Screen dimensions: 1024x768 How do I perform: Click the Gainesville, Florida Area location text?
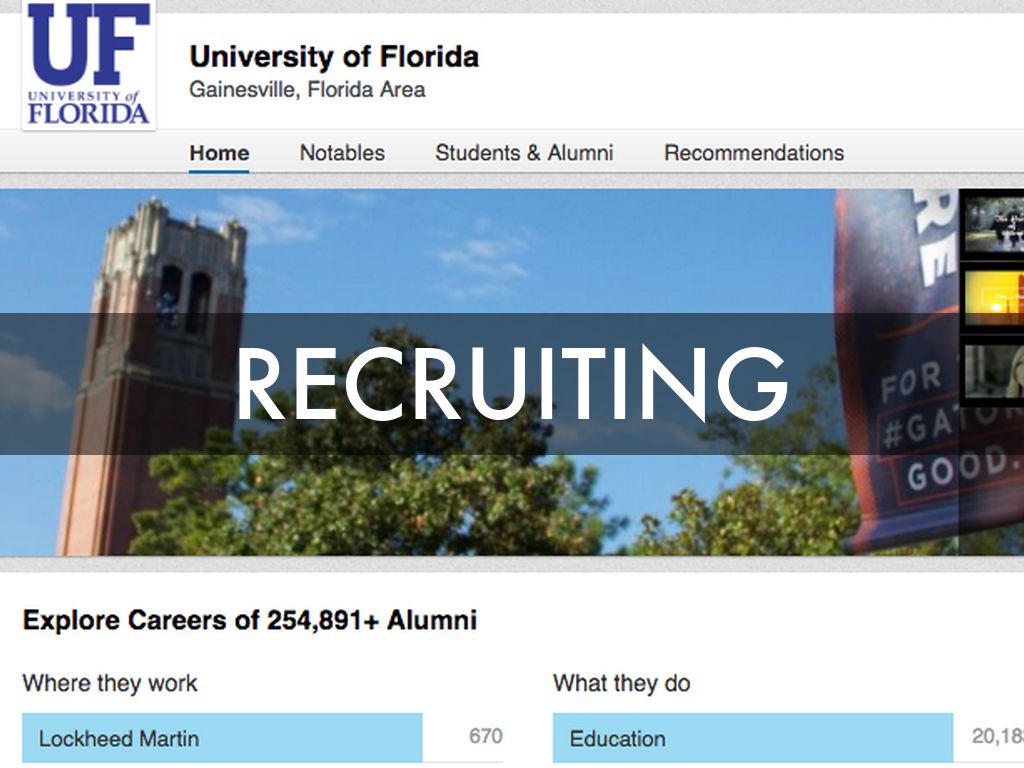click(307, 90)
